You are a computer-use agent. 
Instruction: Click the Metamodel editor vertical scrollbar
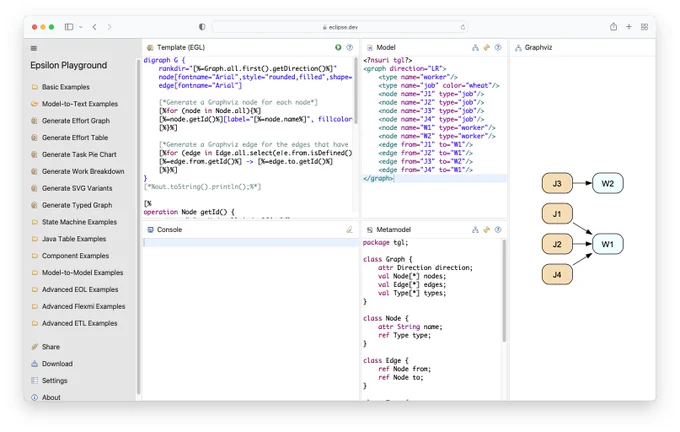point(504,291)
